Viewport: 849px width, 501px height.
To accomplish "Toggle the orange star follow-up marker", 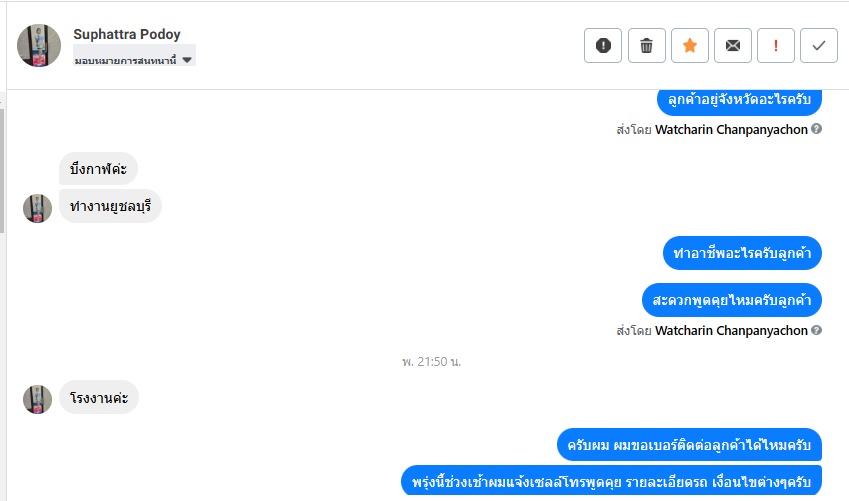I will [690, 45].
